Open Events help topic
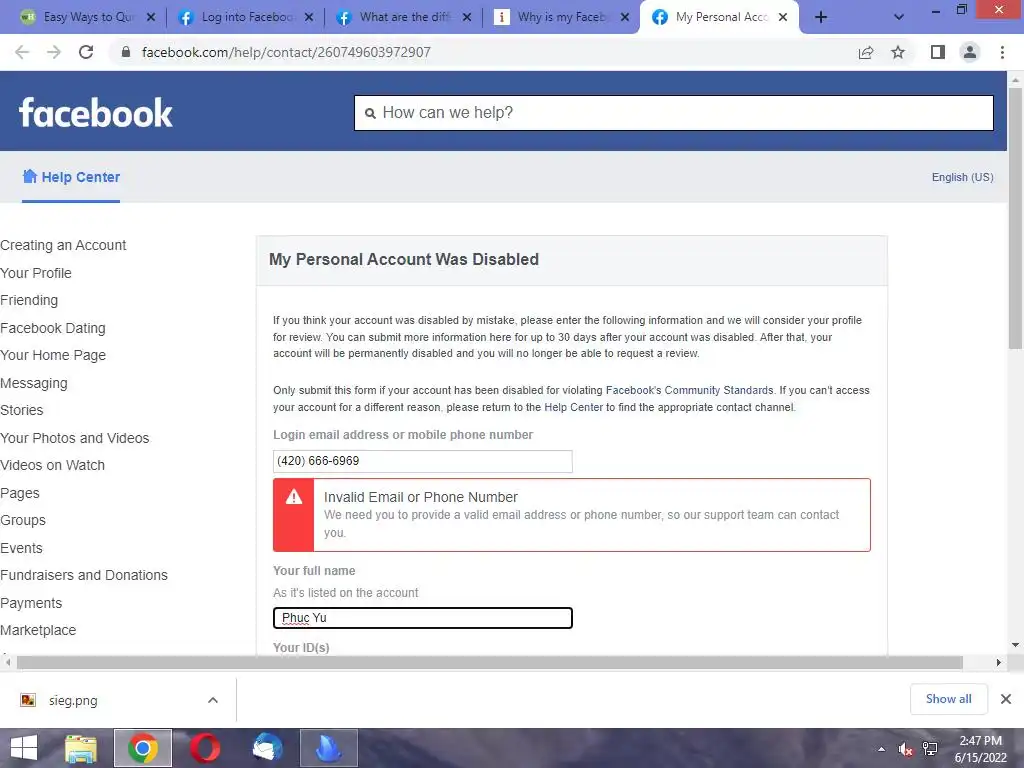1024x768 pixels. pos(22,548)
